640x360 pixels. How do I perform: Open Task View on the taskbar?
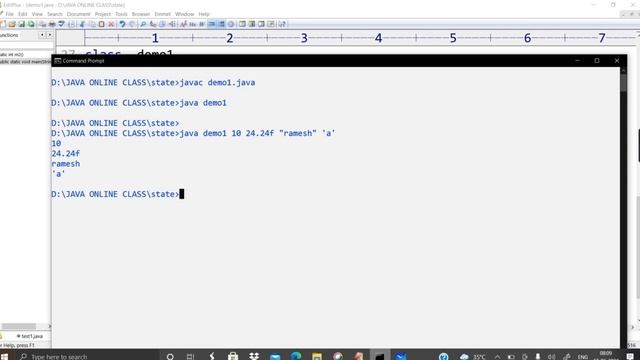click(190, 356)
